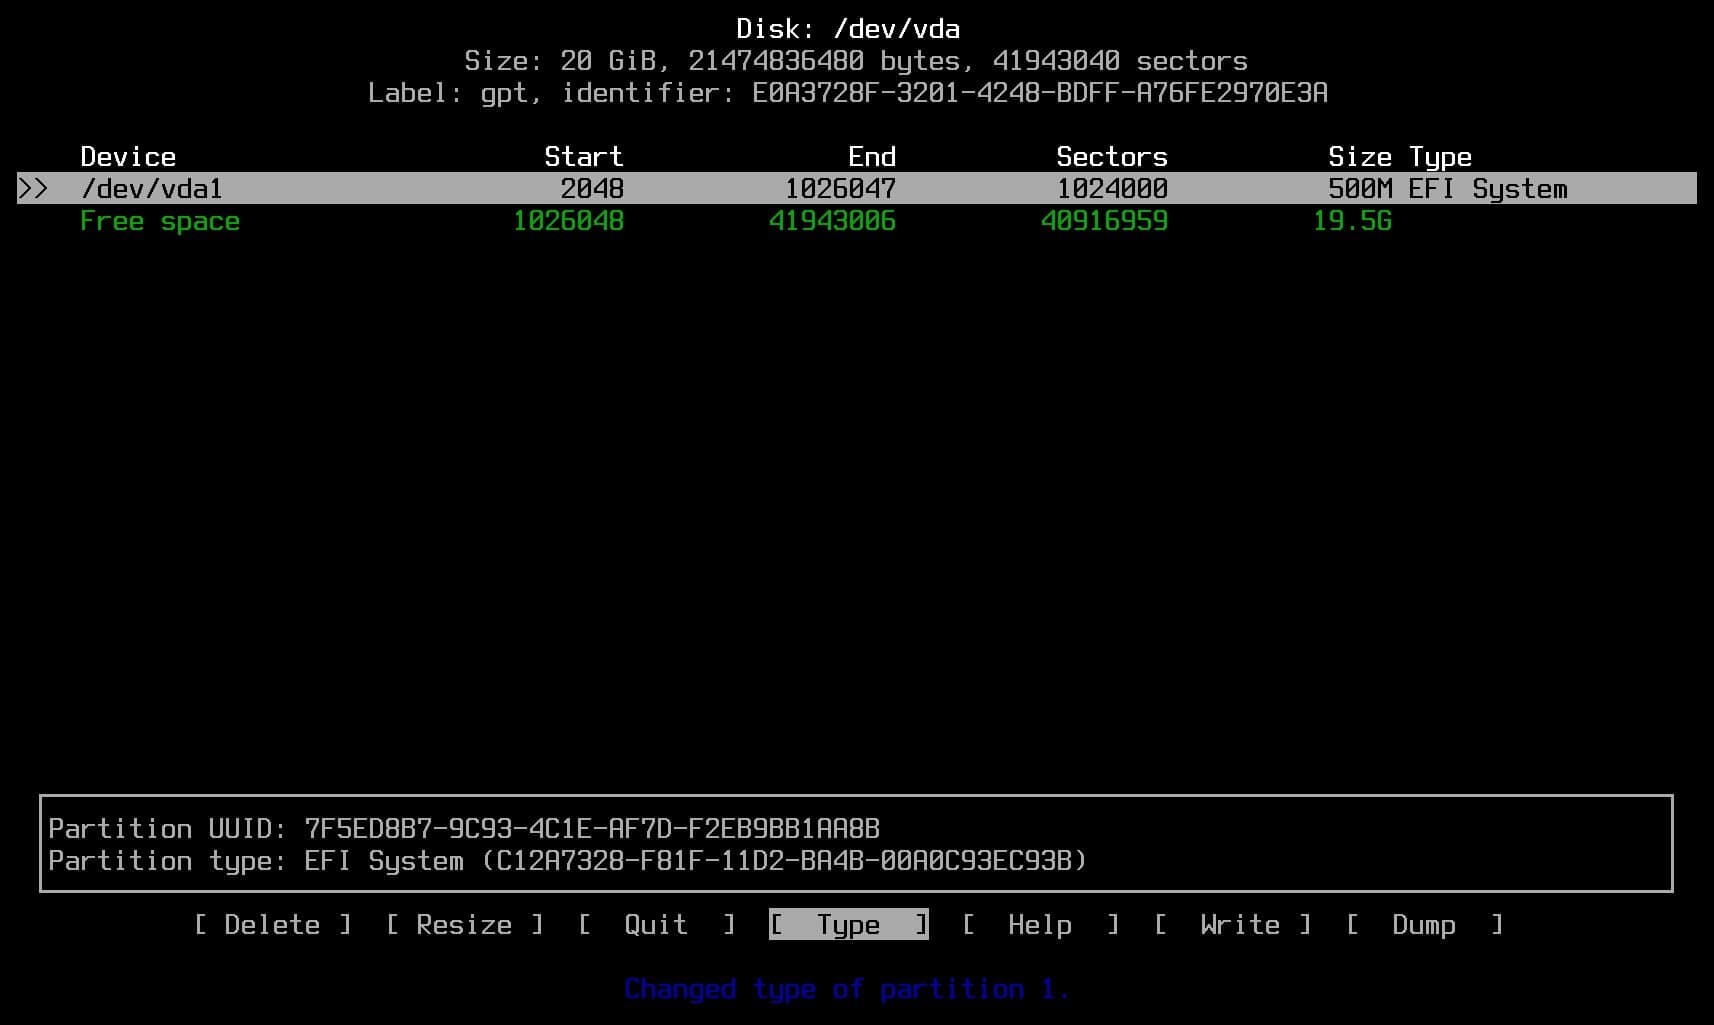Select Write to save the partition table
Screen dimensions: 1714x1025
[1238, 924]
